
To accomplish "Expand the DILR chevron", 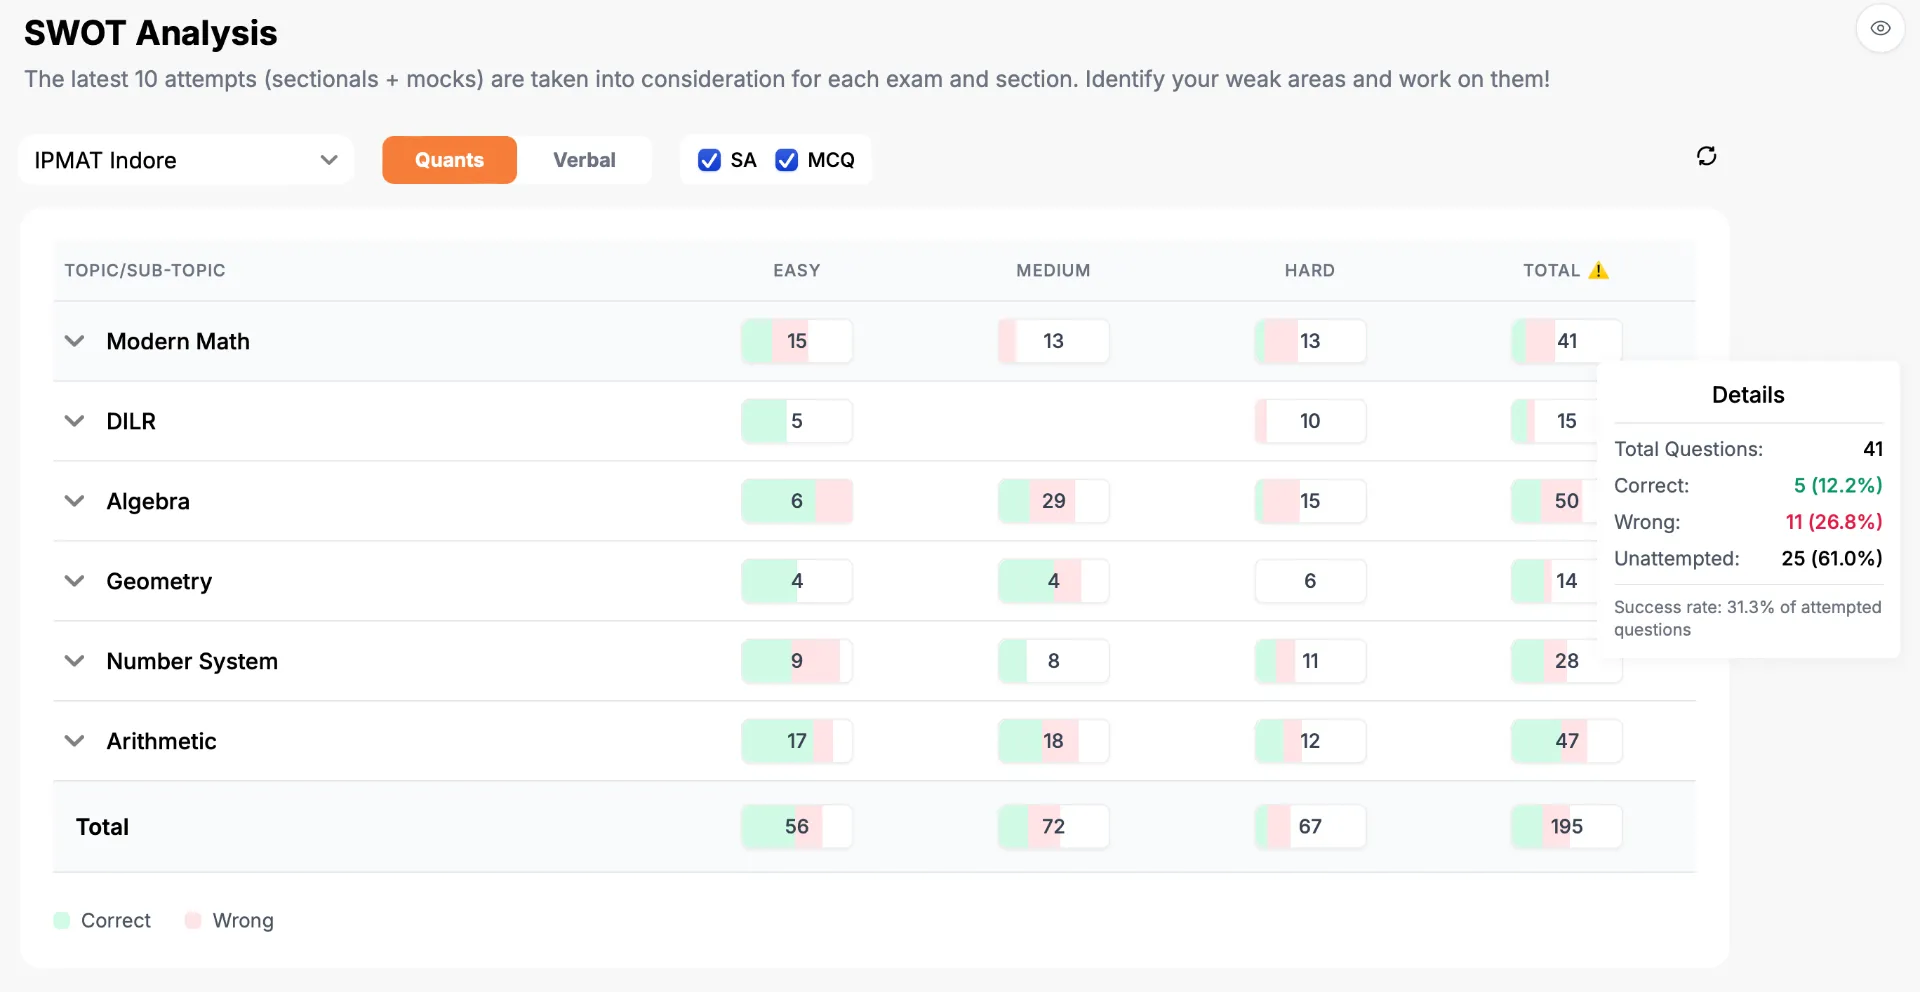I will click(x=74, y=421).
